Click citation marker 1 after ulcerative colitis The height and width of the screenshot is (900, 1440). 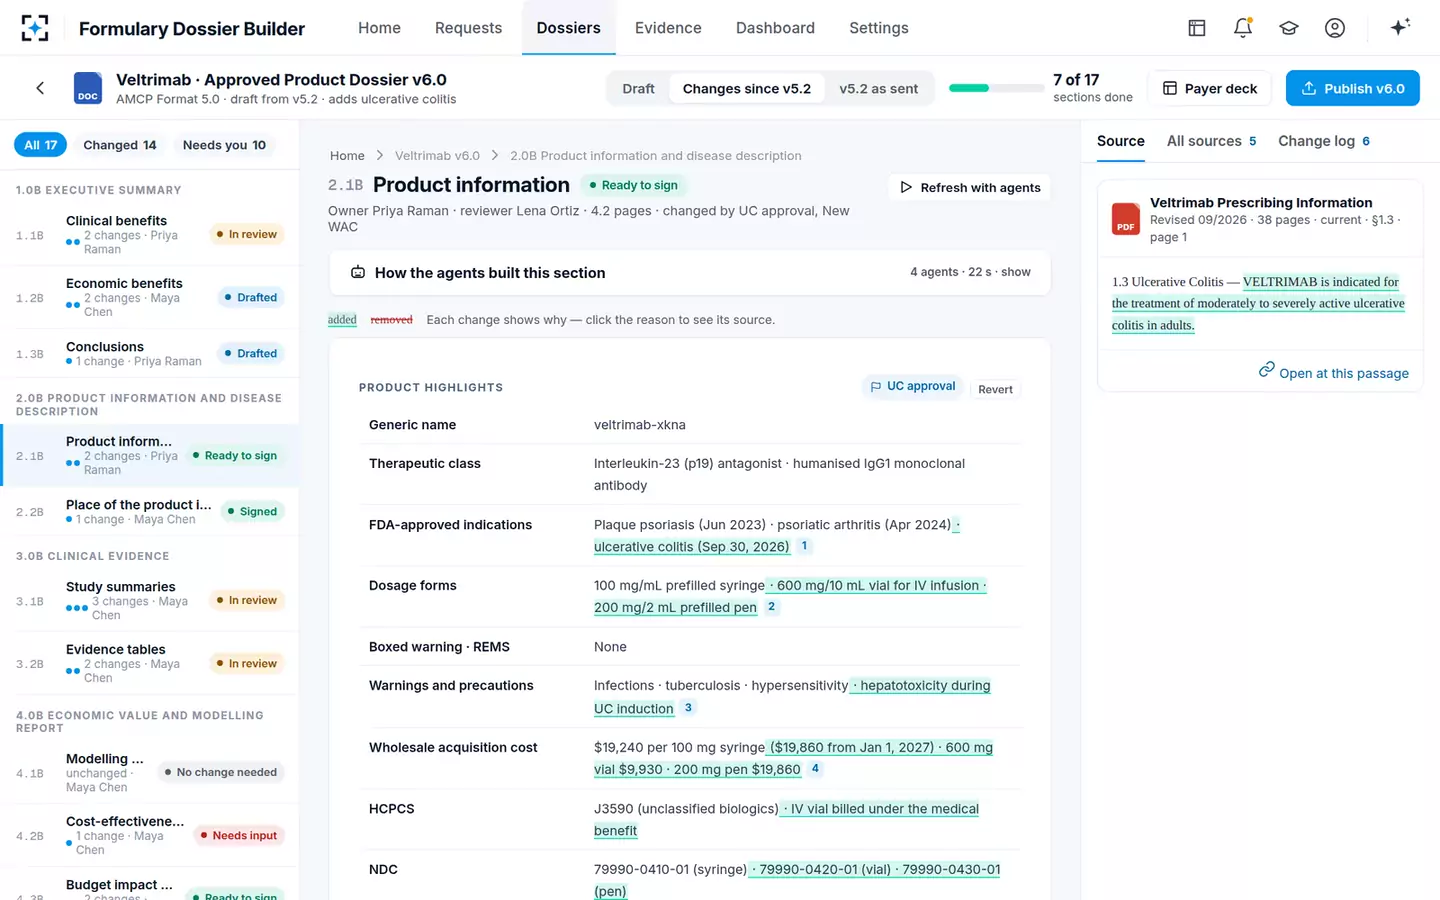804,546
